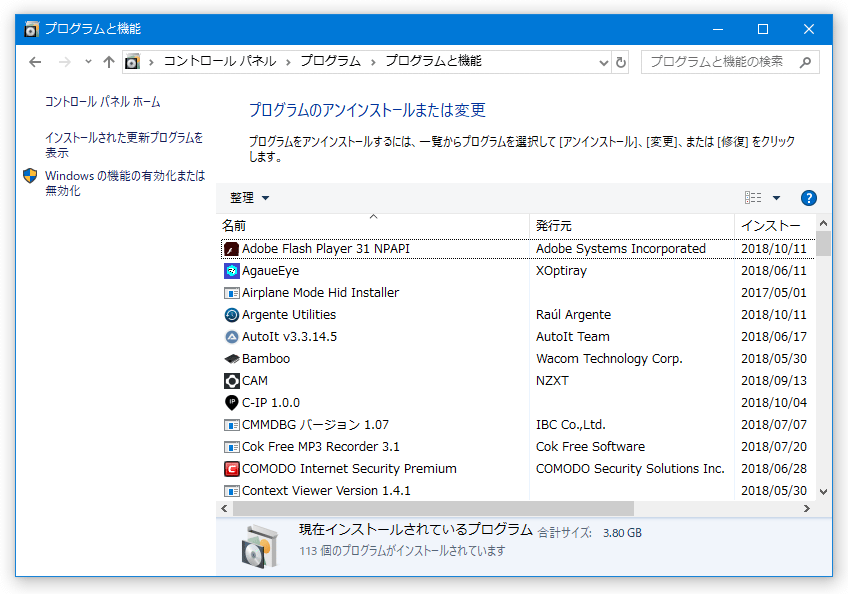
Task: Click the AgaueEye program icon
Action: coord(231,271)
